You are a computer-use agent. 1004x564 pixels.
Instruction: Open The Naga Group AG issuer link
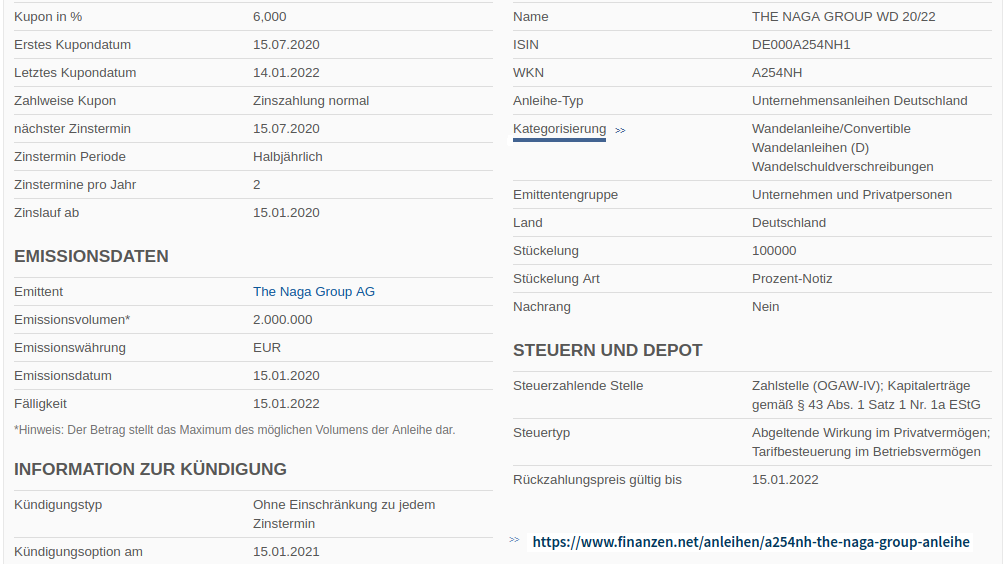[314, 292]
